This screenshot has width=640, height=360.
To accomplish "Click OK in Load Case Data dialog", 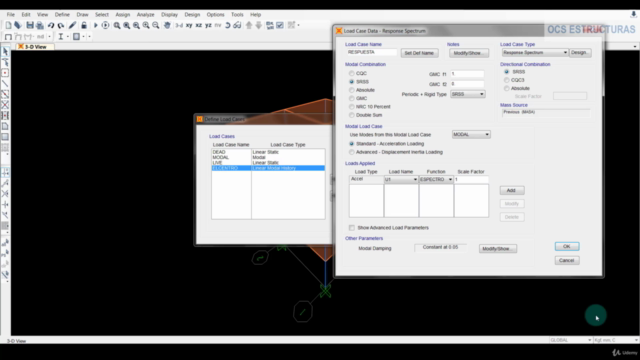I will point(567,247).
